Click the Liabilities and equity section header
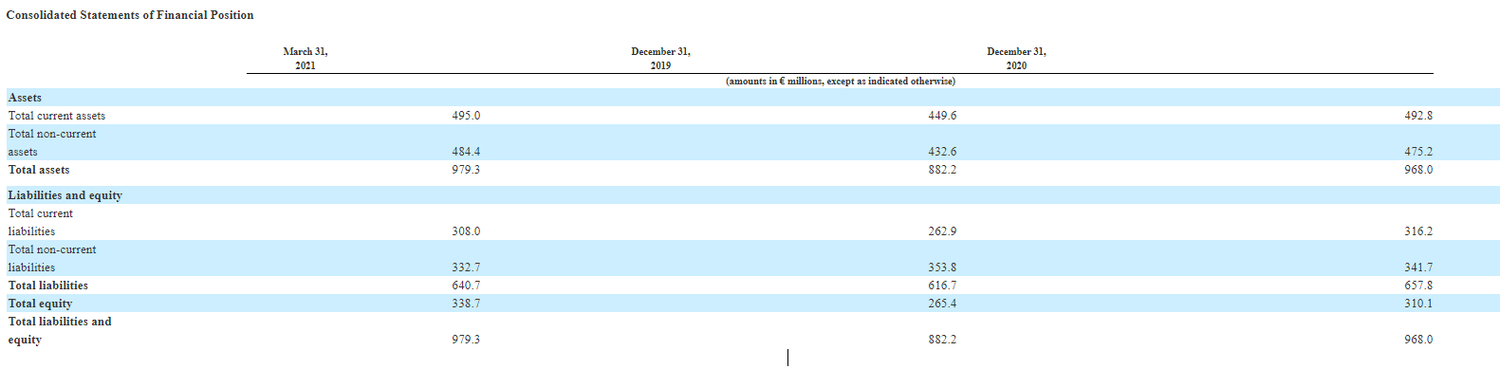Image resolution: width=1500 pixels, height=368 pixels. (65, 195)
